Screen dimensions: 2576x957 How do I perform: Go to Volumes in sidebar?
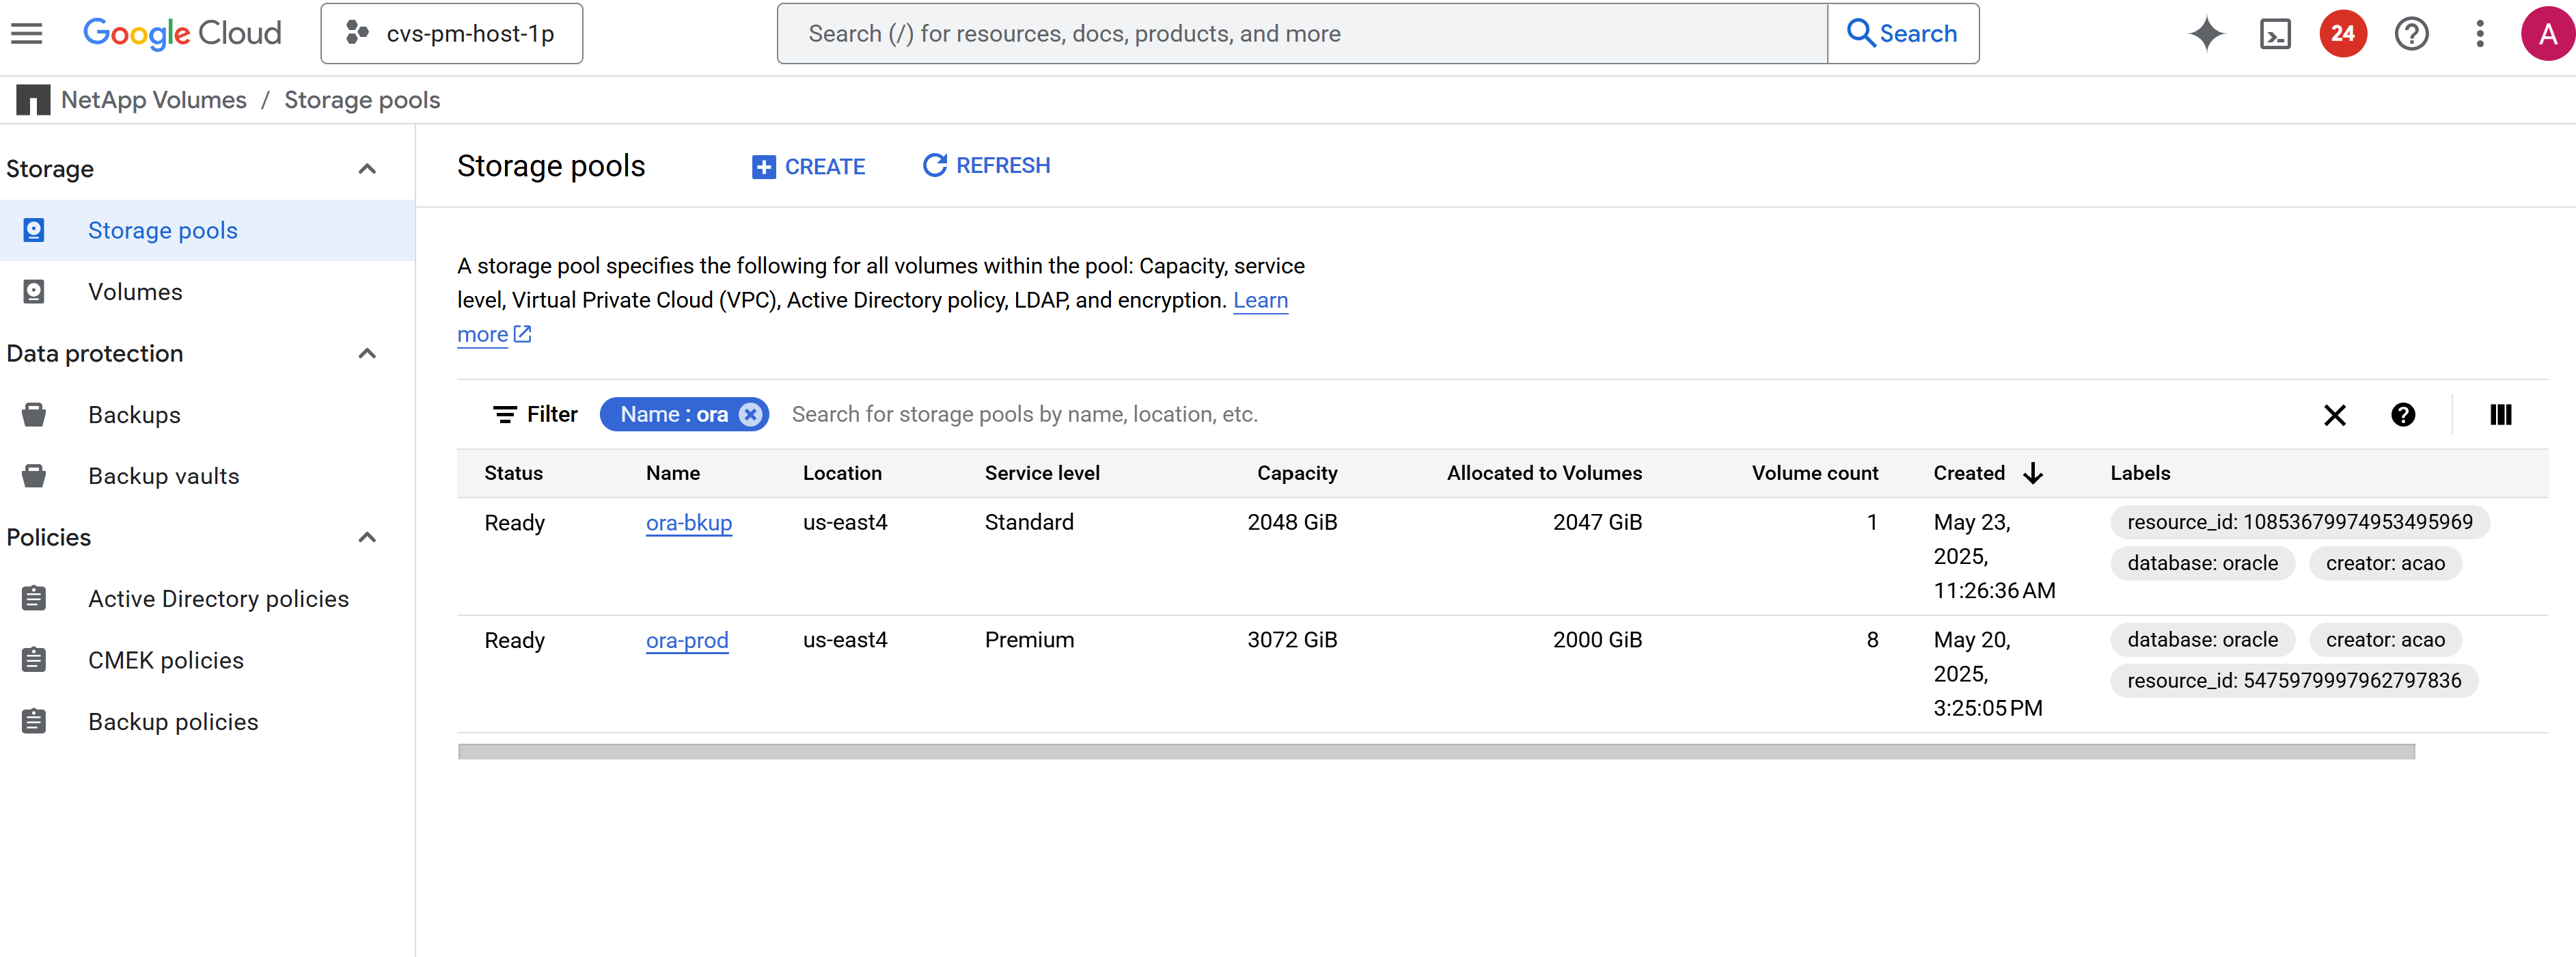[135, 292]
